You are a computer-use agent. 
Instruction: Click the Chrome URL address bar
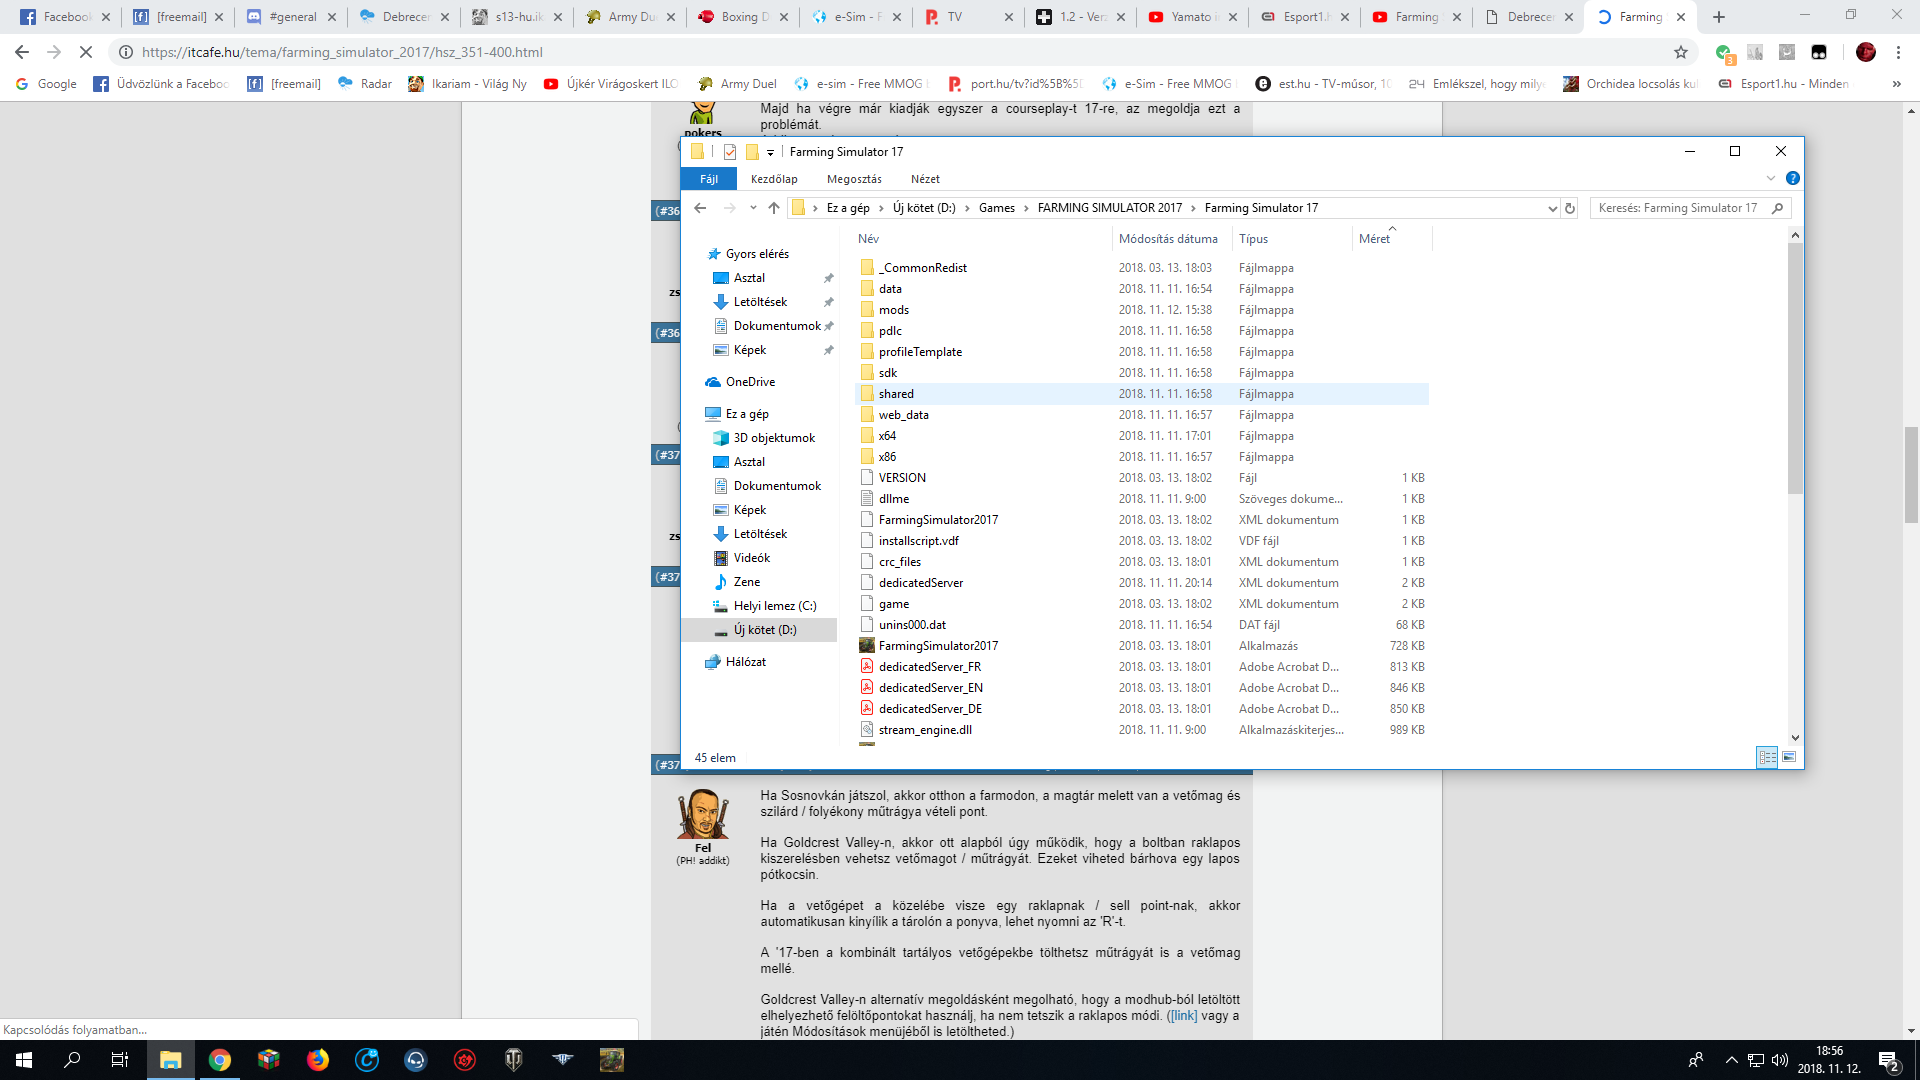(x=900, y=52)
